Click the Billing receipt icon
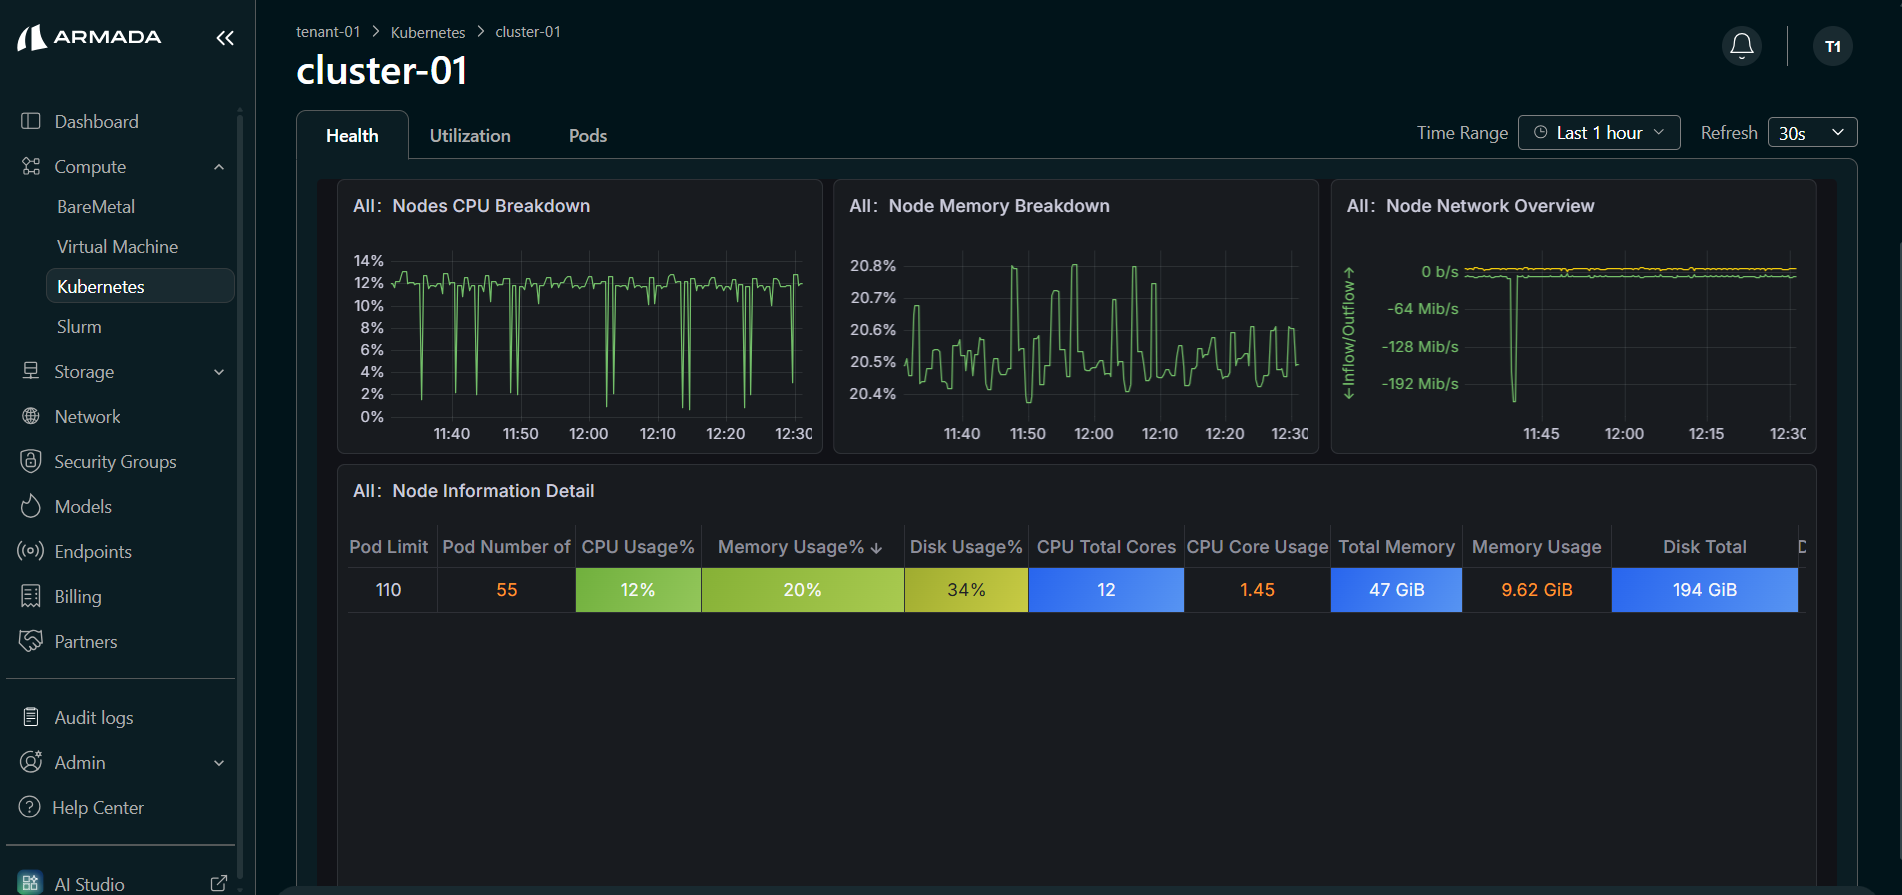The image size is (1902, 895). (31, 596)
